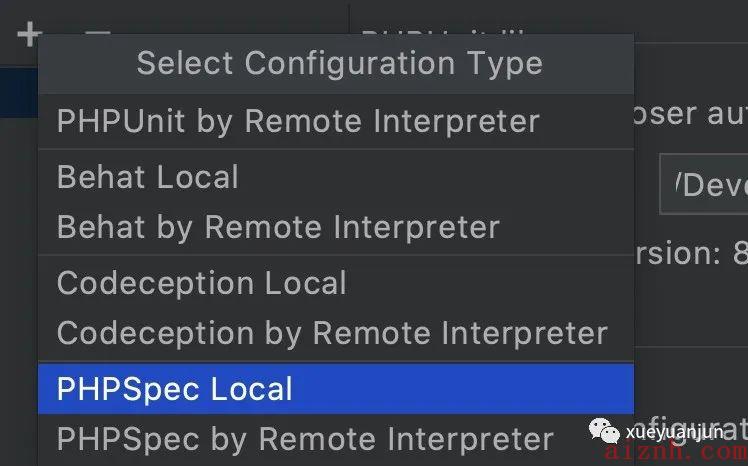
Task: Select the highlighted PHPSpec Local item
Action: [x=336, y=389]
